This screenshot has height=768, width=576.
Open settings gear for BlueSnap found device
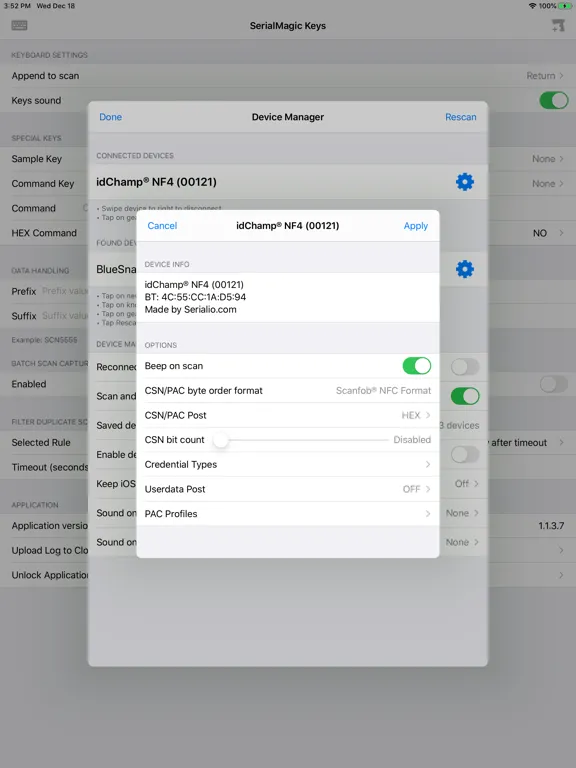pyautogui.click(x=464, y=269)
